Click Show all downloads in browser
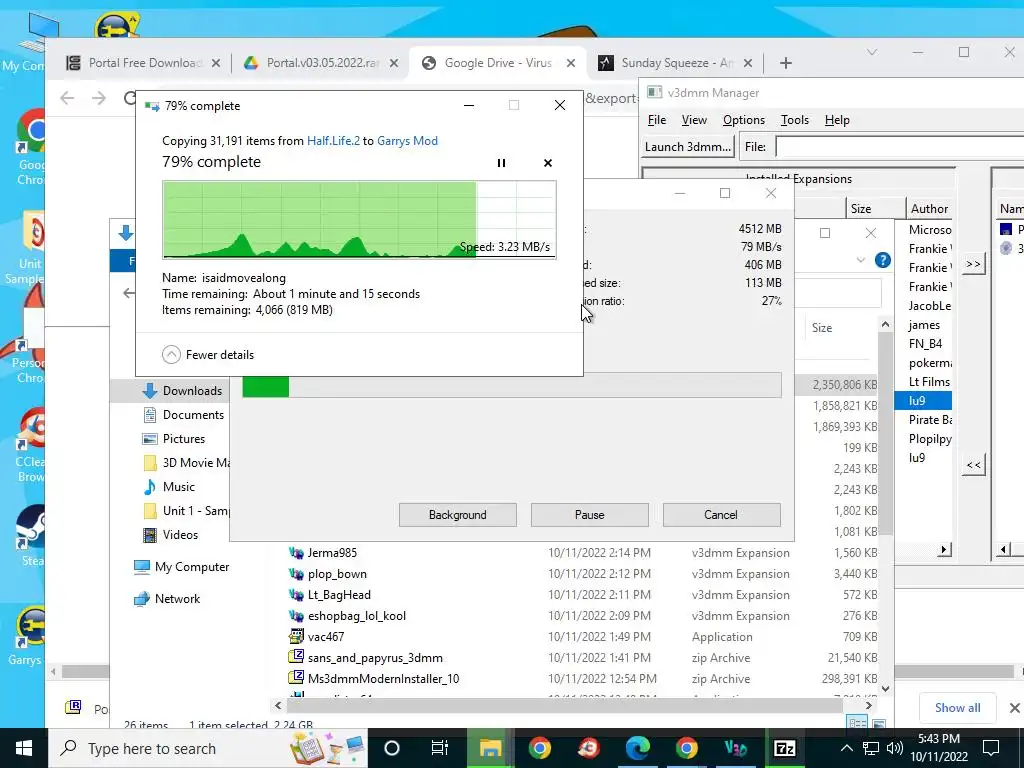The image size is (1024, 768). 957,708
